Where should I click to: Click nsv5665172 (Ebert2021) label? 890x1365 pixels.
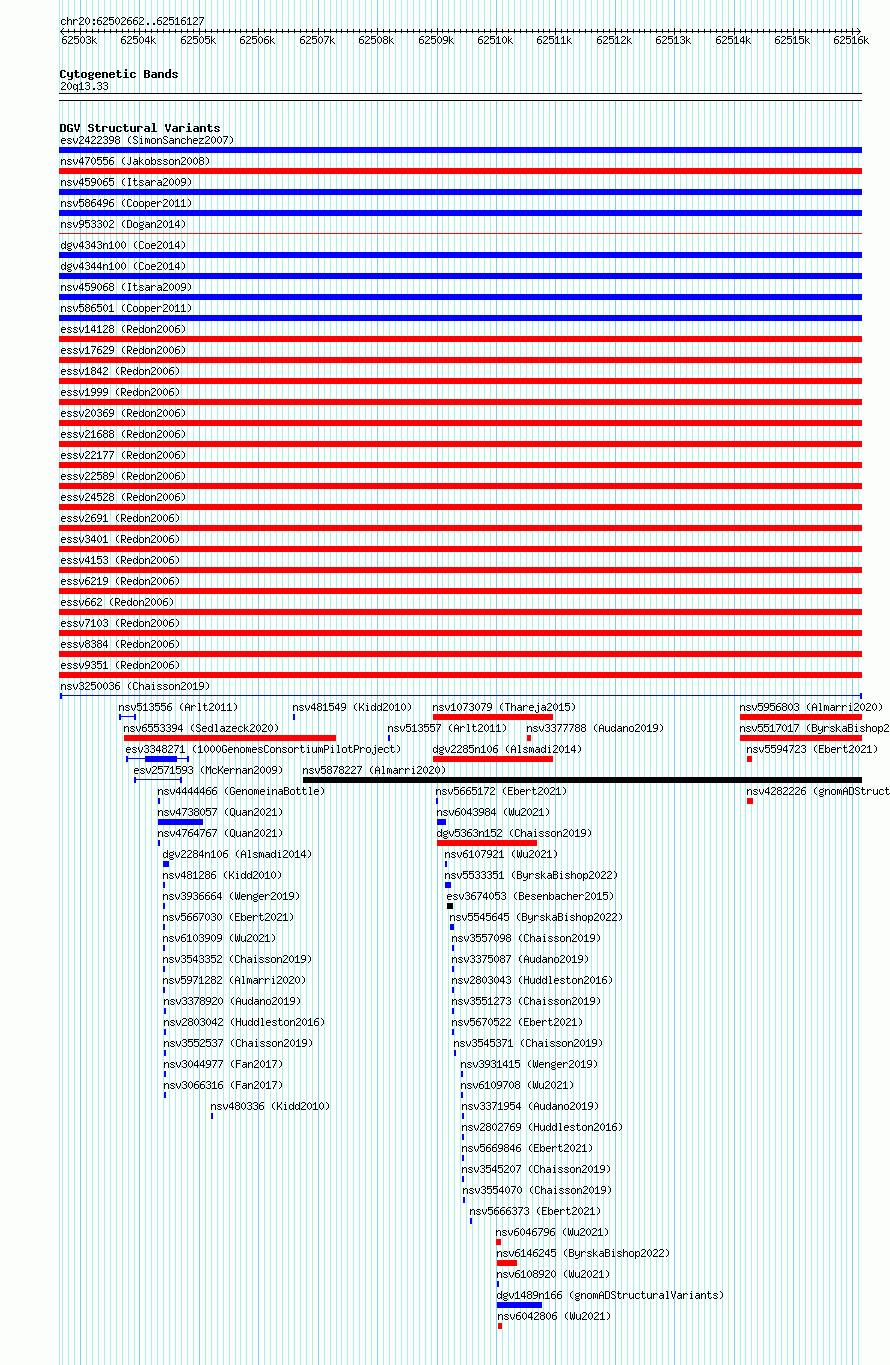click(501, 791)
